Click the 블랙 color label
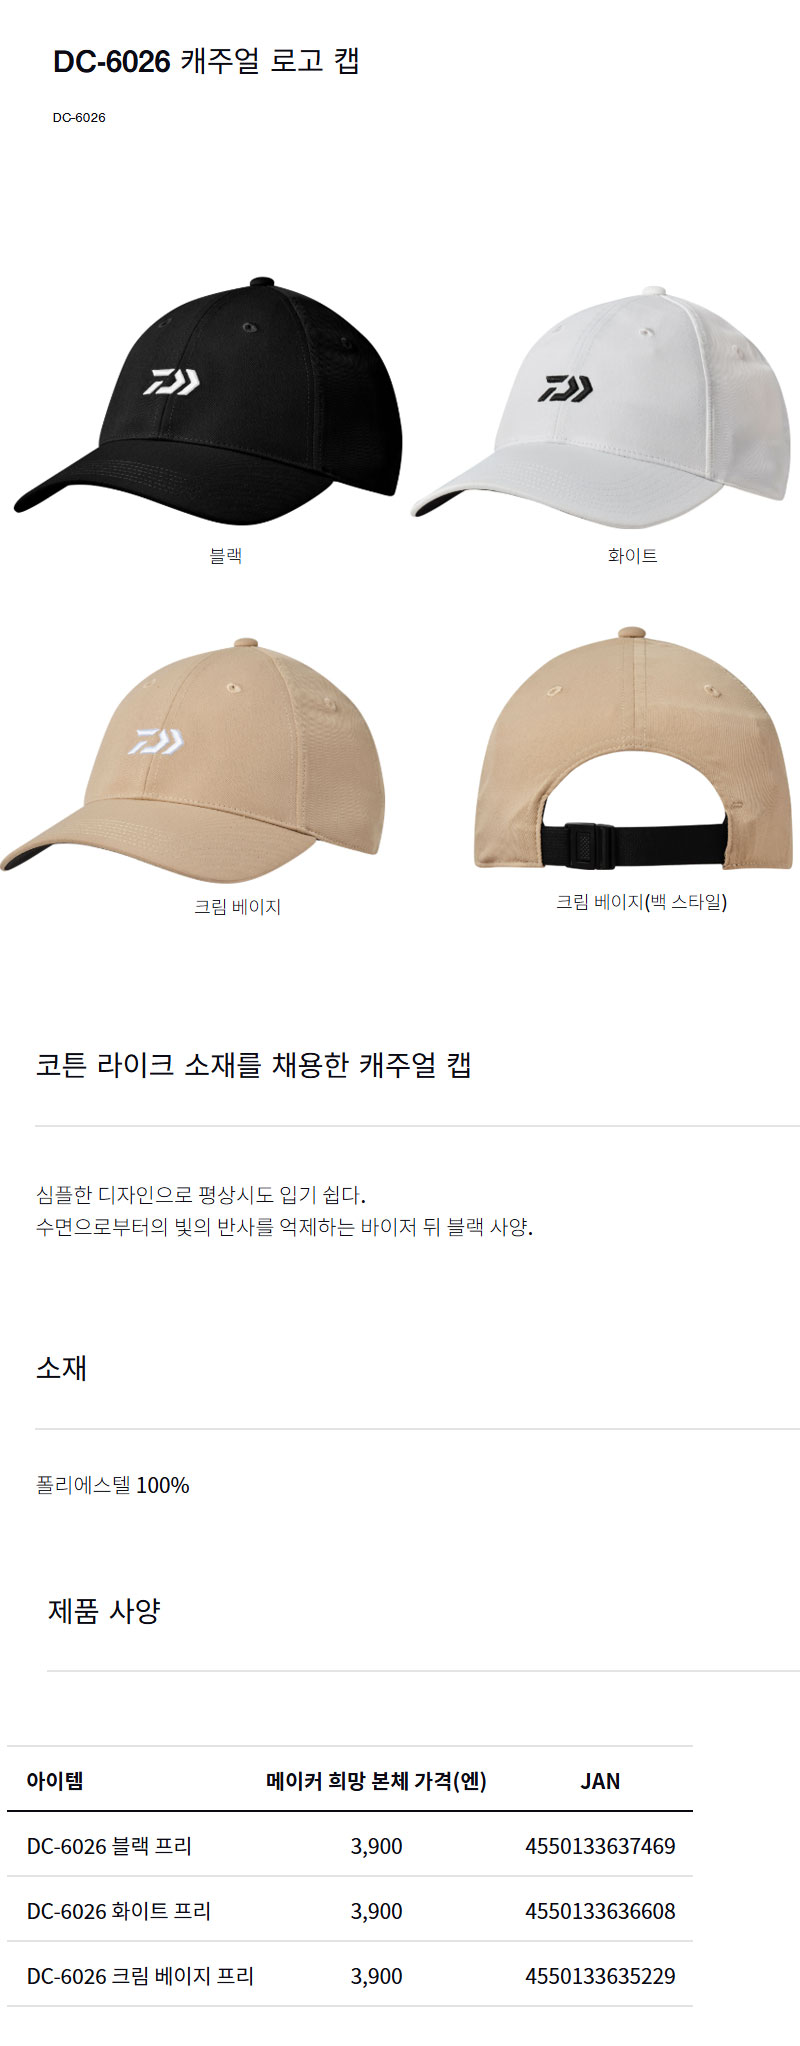Viewport: 800px width, 2046px height. click(225, 556)
